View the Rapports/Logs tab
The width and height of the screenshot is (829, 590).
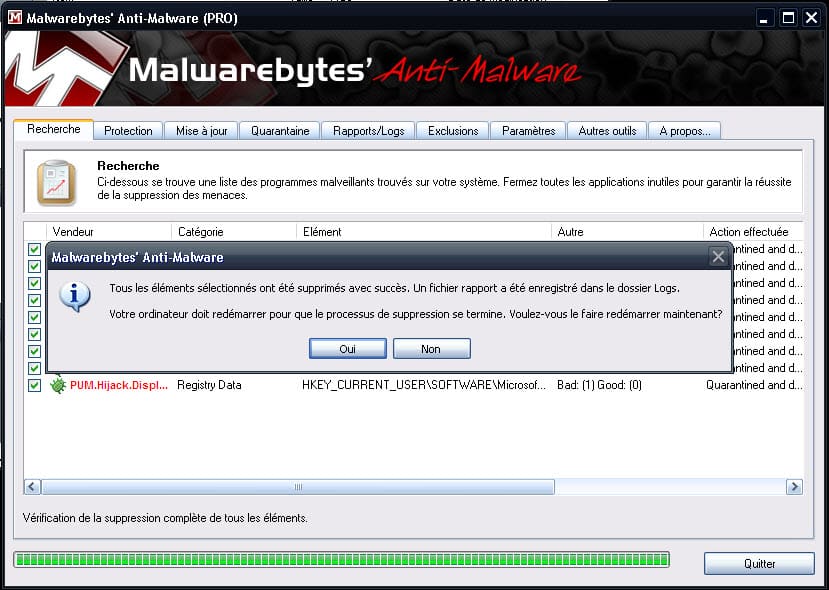(x=369, y=131)
